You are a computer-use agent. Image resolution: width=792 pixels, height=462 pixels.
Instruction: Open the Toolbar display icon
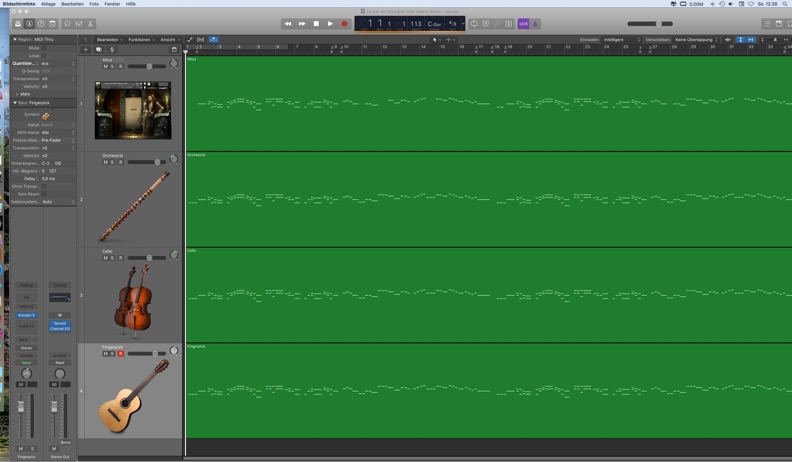[x=53, y=24]
